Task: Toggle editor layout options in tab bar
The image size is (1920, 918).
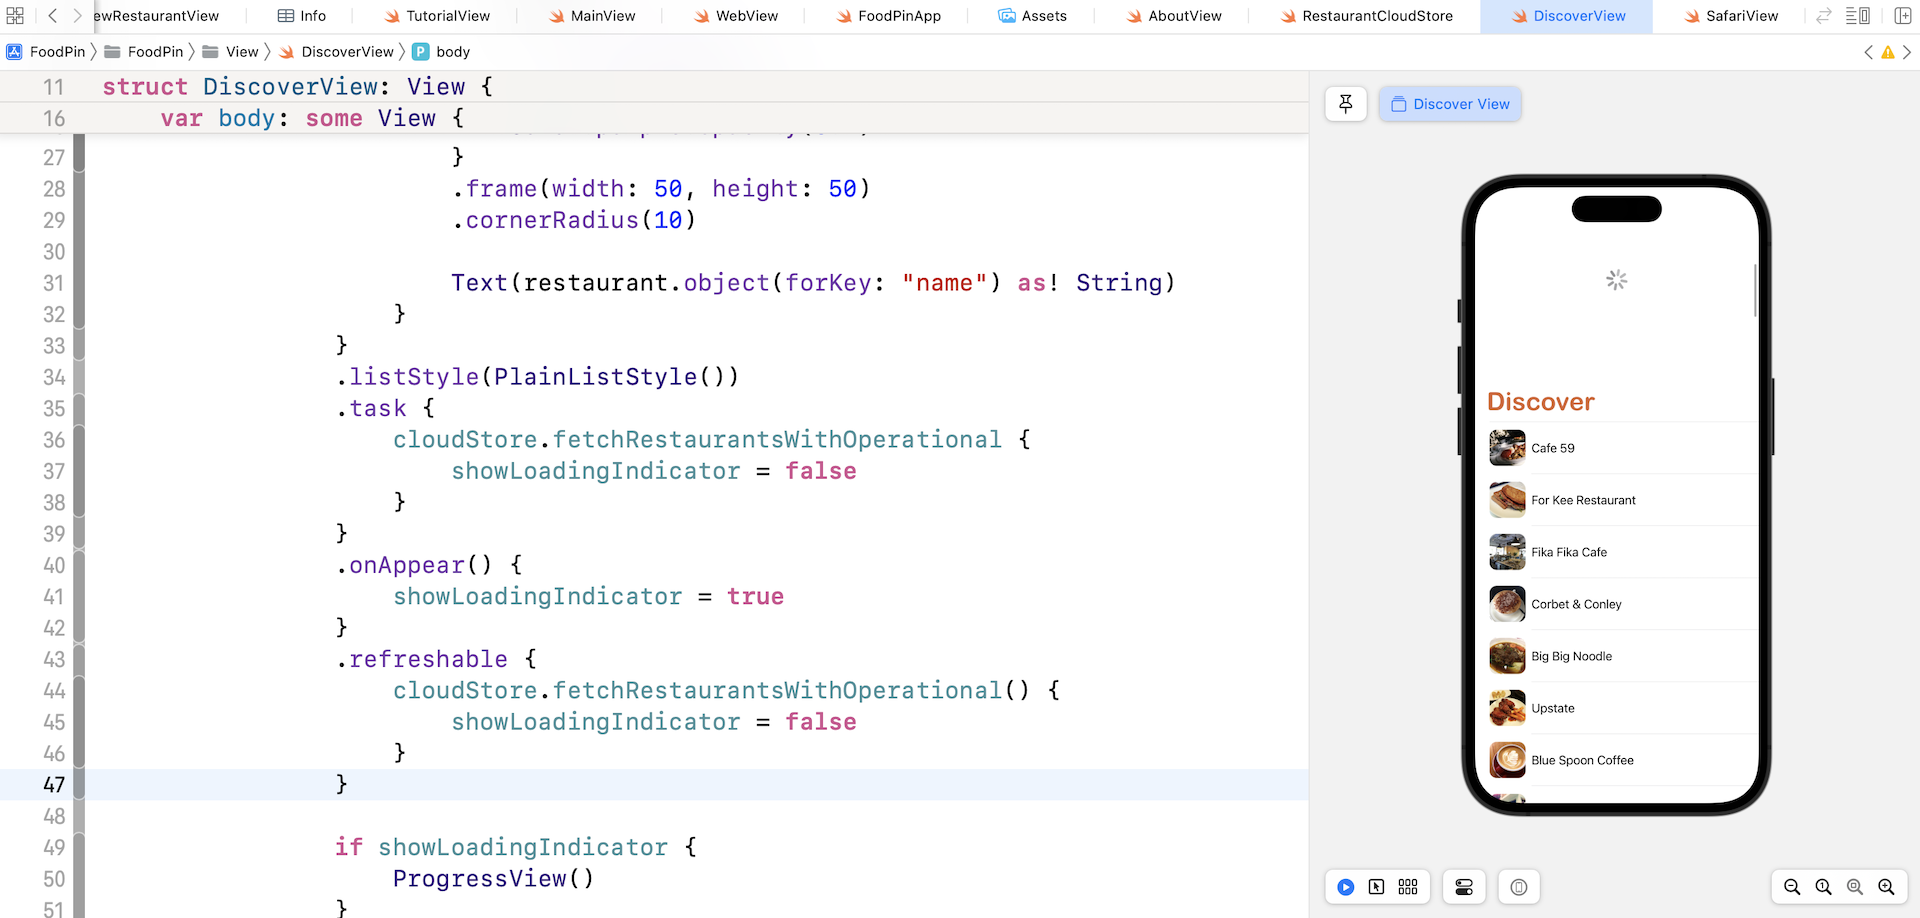Action: (x=1857, y=16)
